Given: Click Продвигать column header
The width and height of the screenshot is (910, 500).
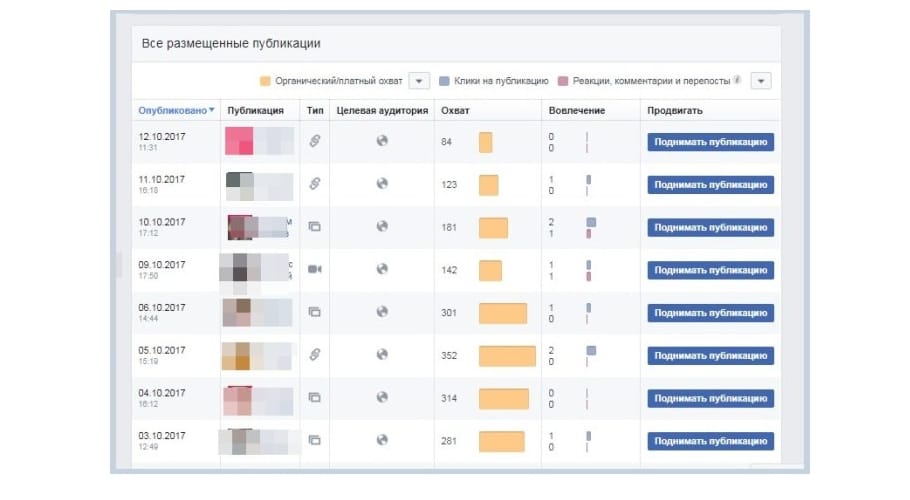Looking at the screenshot, I should click(x=675, y=110).
